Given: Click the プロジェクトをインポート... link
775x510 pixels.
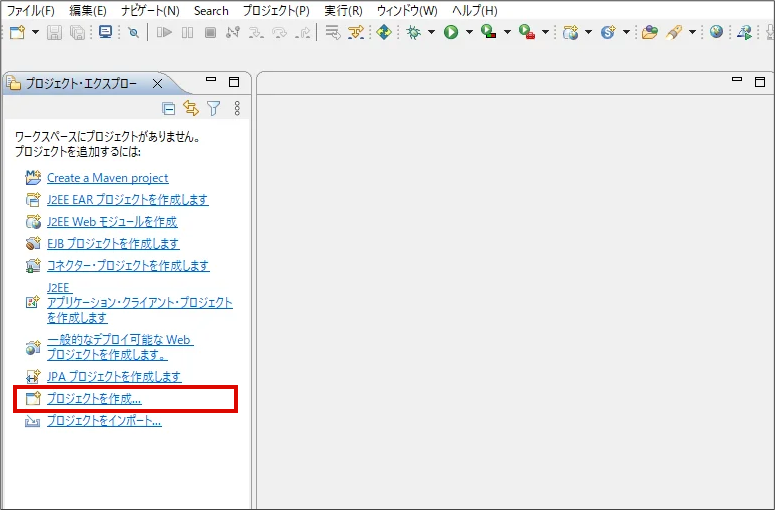Looking at the screenshot, I should [104, 421].
